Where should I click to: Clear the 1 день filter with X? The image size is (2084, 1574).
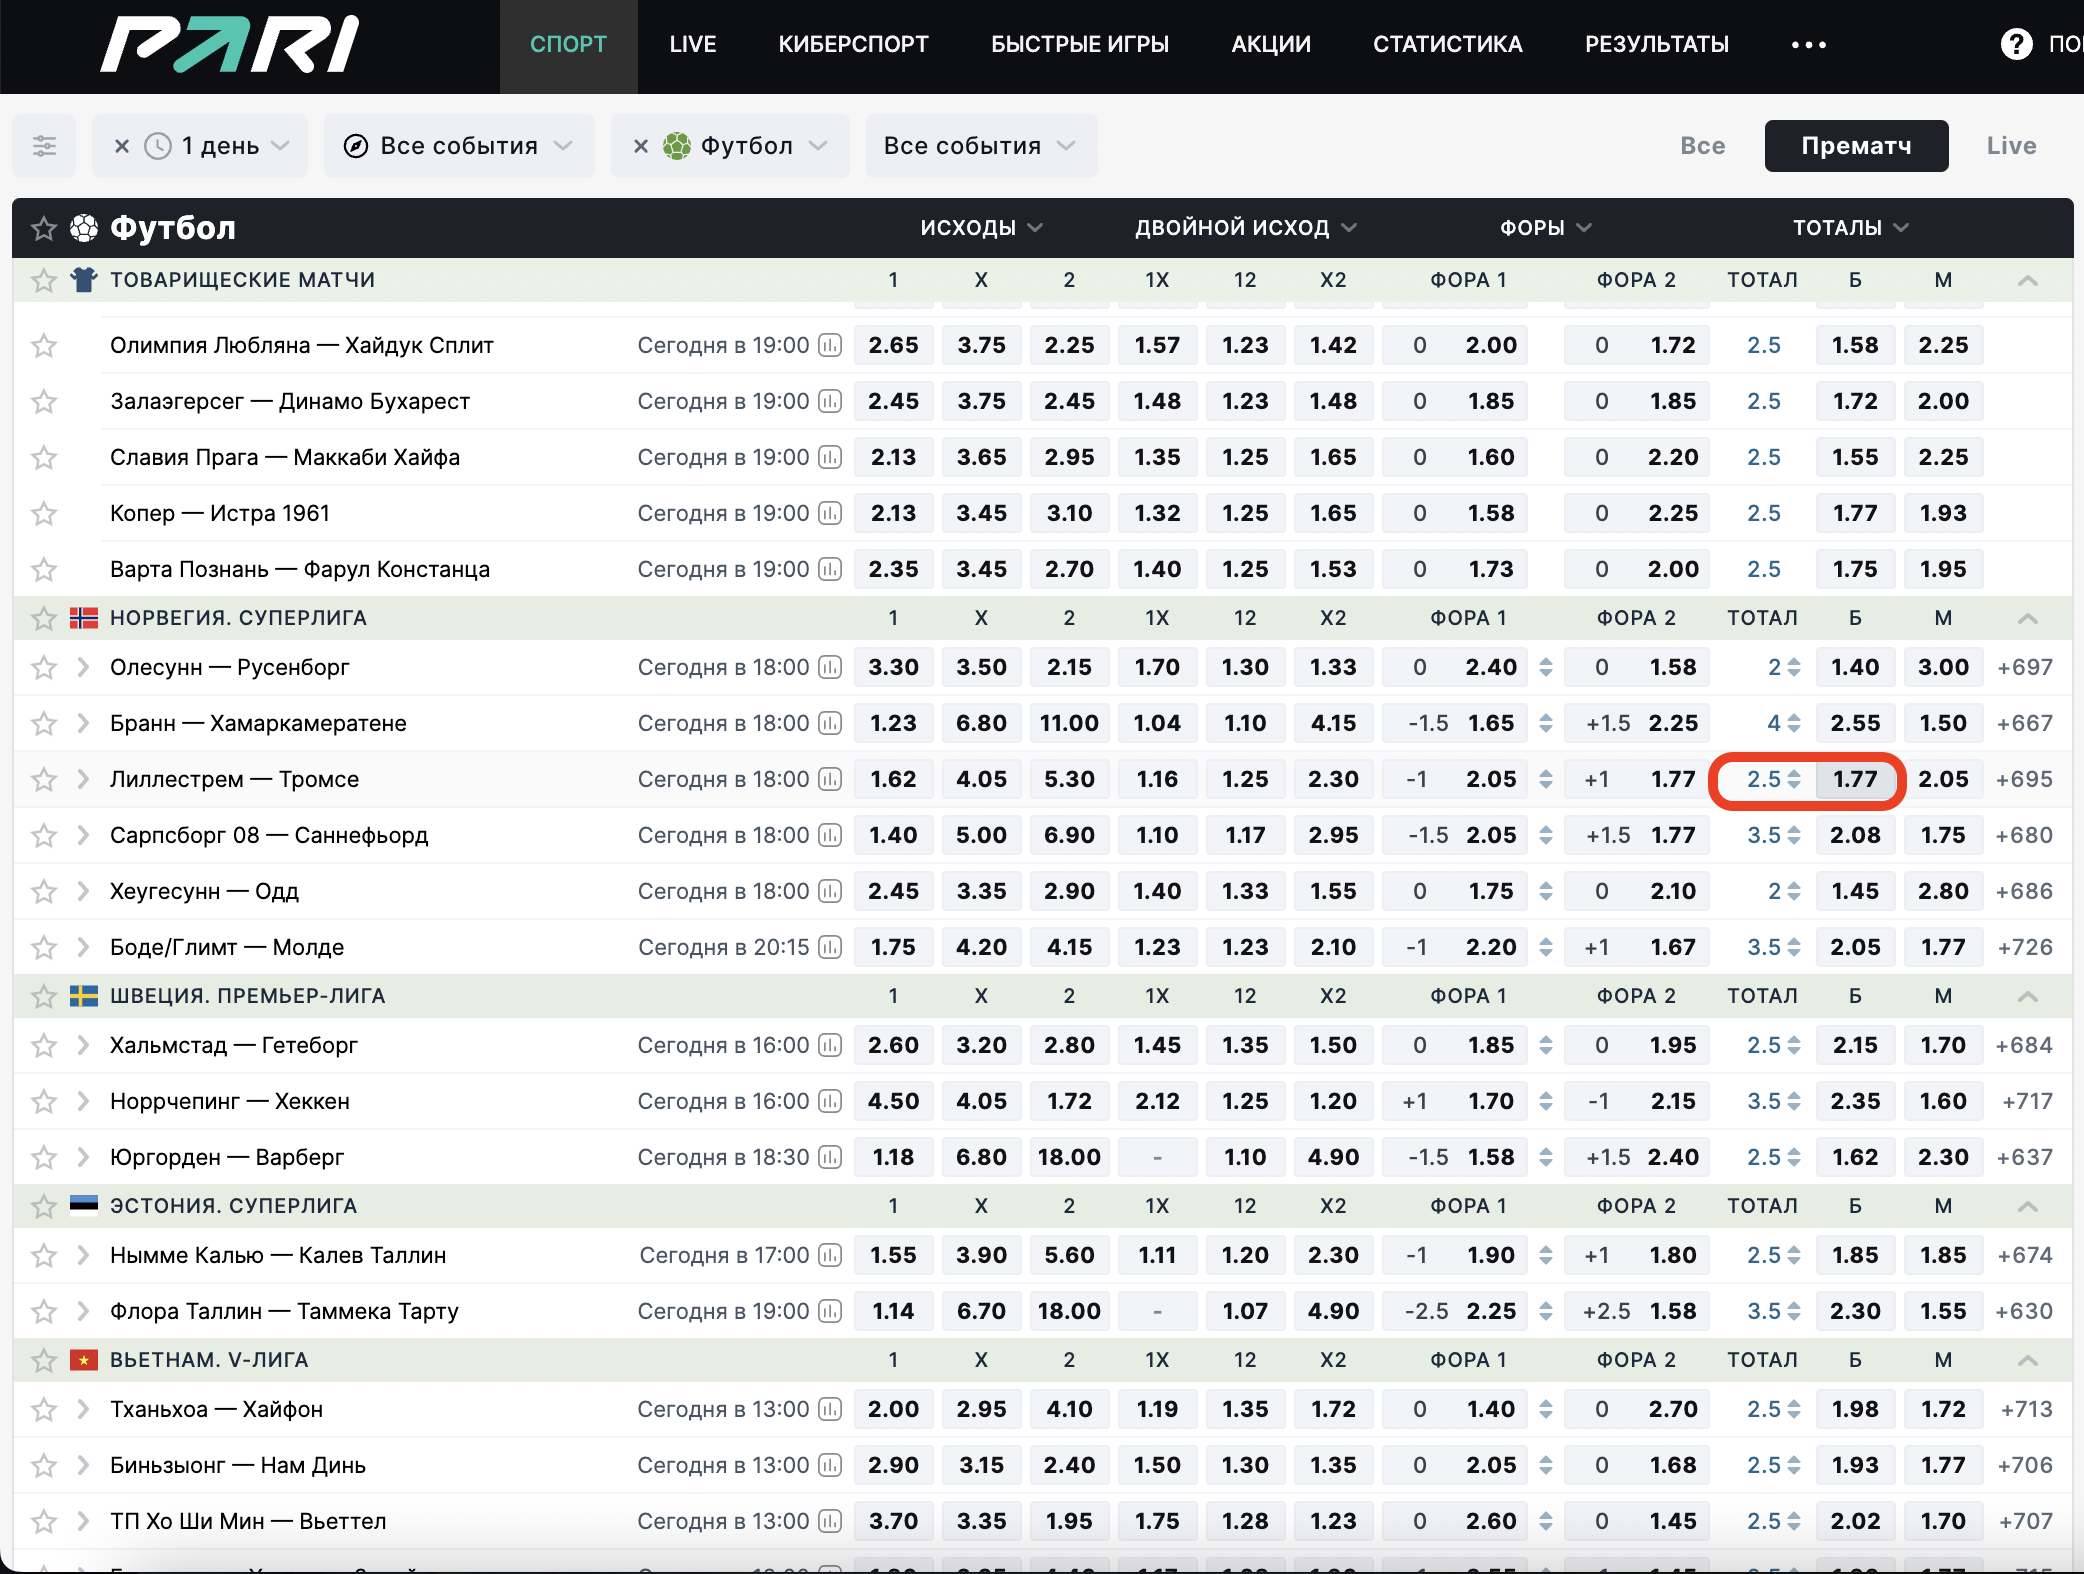coord(122,146)
